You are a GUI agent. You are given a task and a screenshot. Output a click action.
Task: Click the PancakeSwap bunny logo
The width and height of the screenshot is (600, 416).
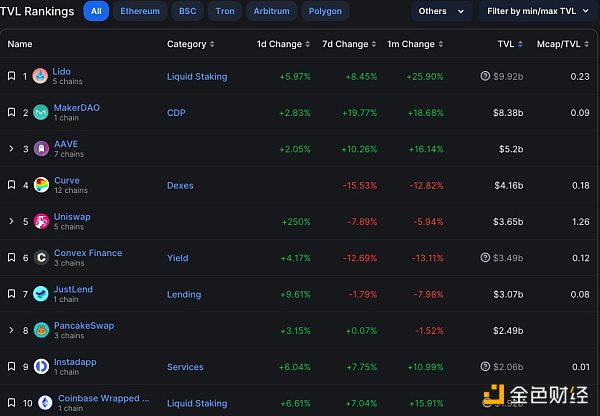tap(40, 330)
